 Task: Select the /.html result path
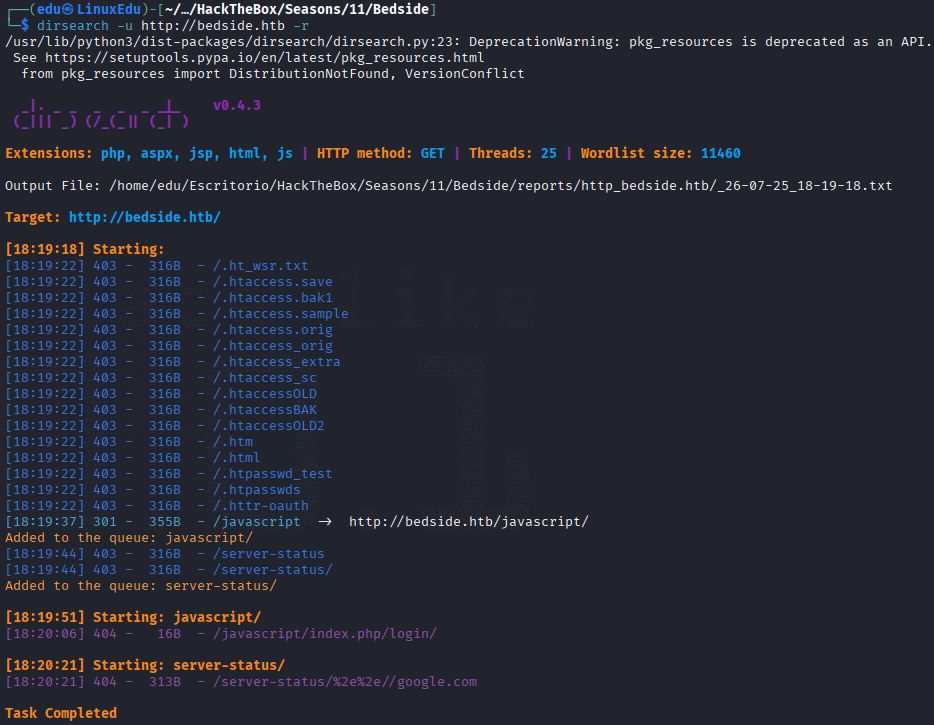tap(237, 458)
